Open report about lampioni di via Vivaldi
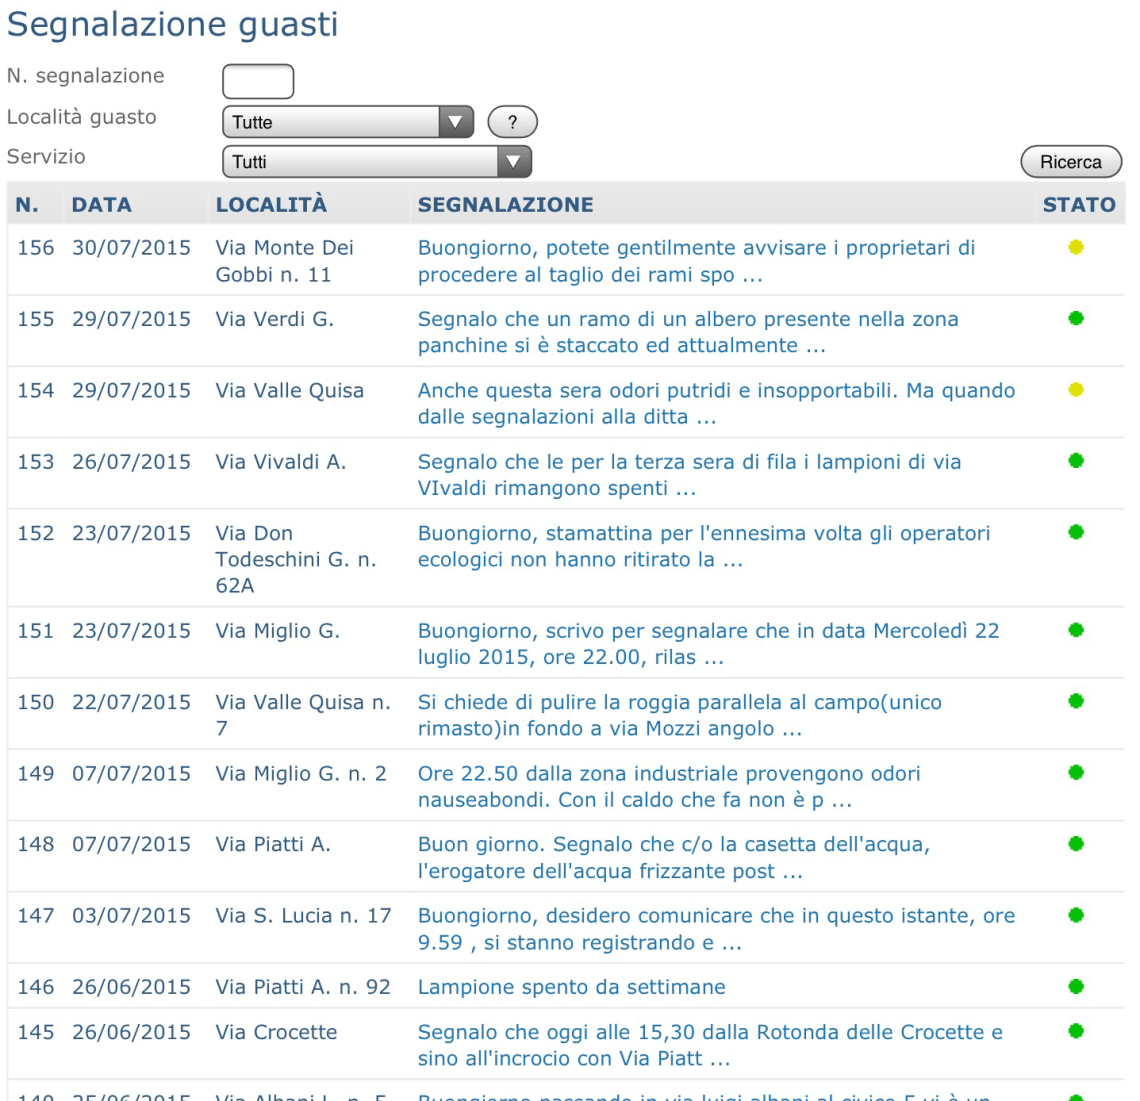1140x1101 pixels. coord(689,475)
